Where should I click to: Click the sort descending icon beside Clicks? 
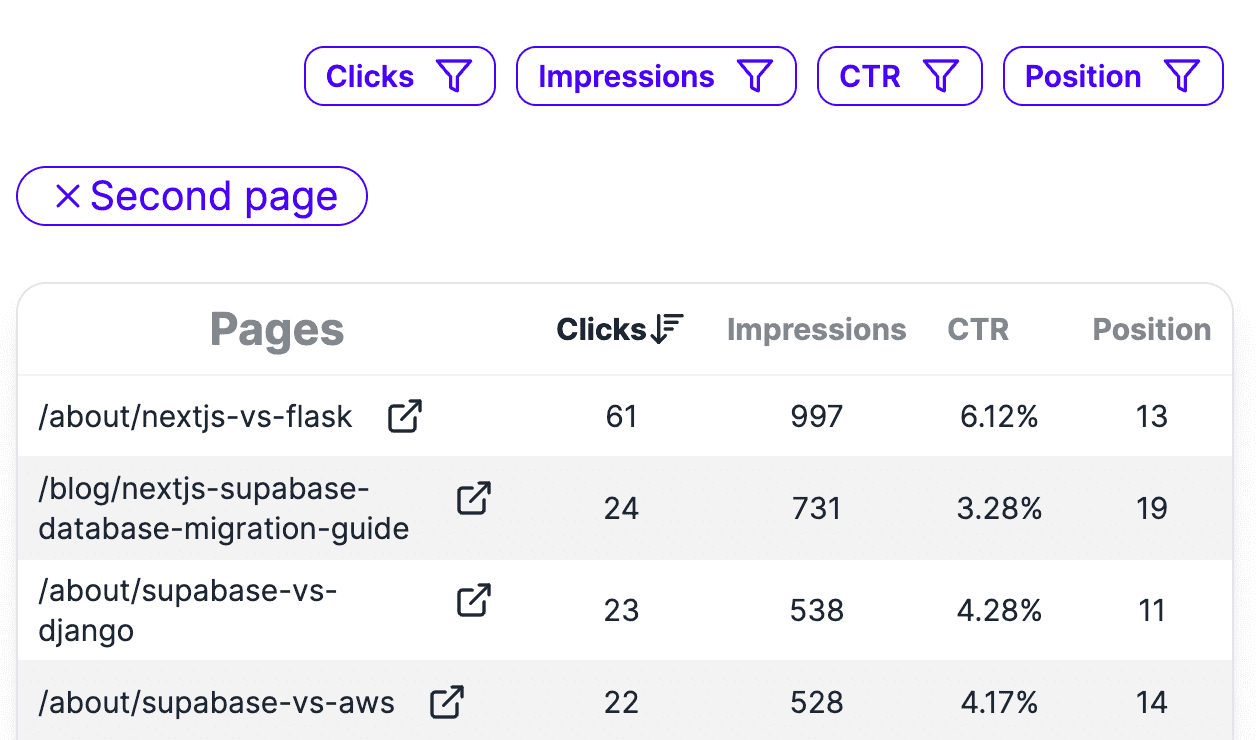[x=667, y=329]
